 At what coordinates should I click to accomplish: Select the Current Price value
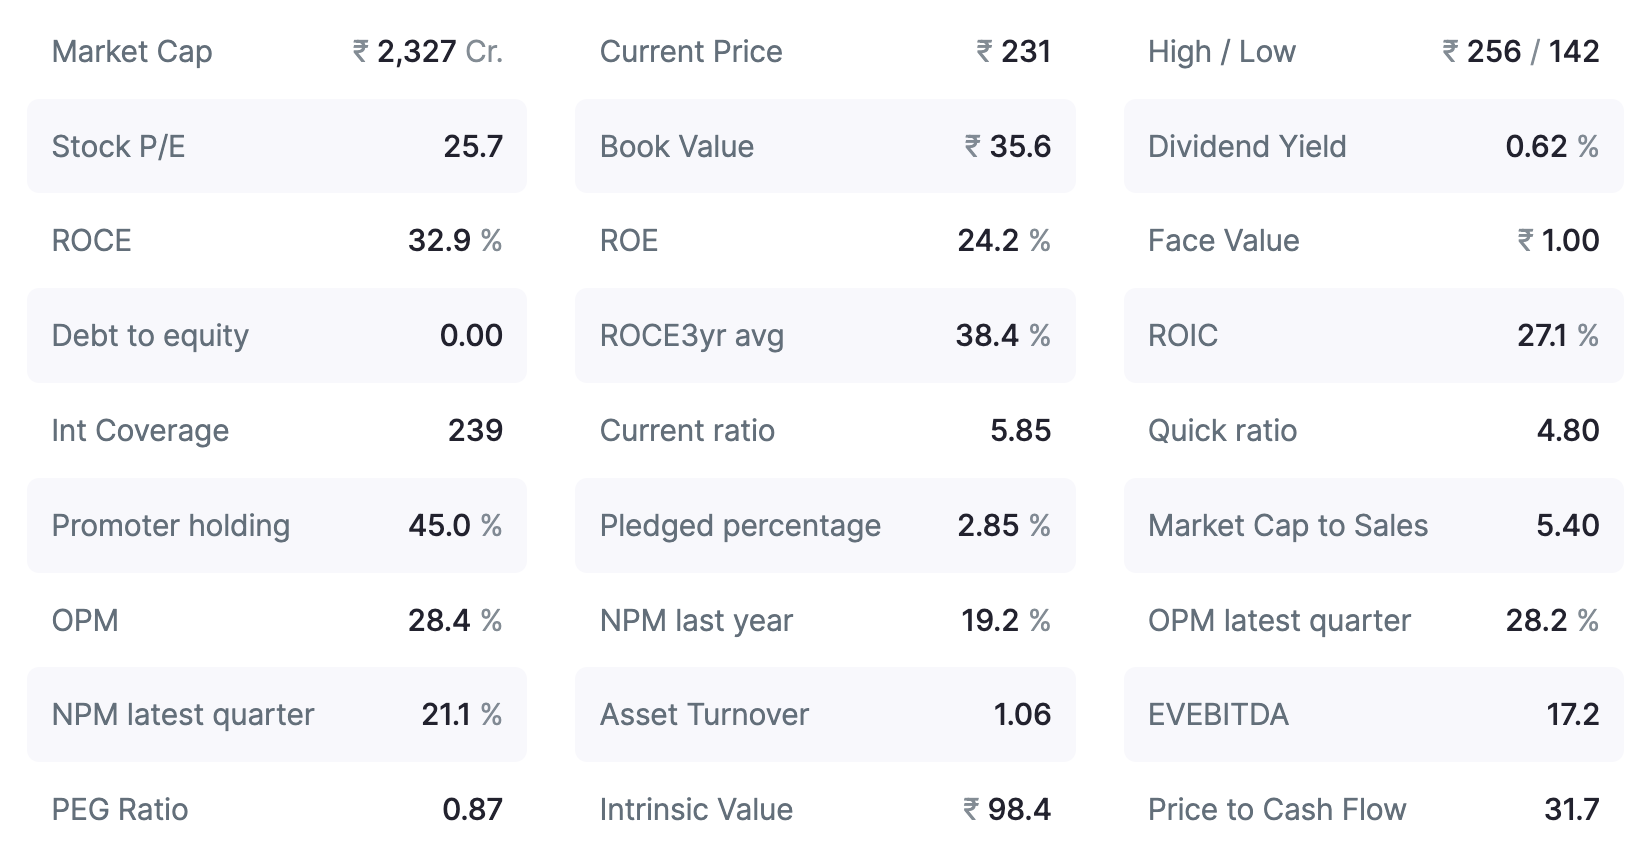pos(1014,52)
